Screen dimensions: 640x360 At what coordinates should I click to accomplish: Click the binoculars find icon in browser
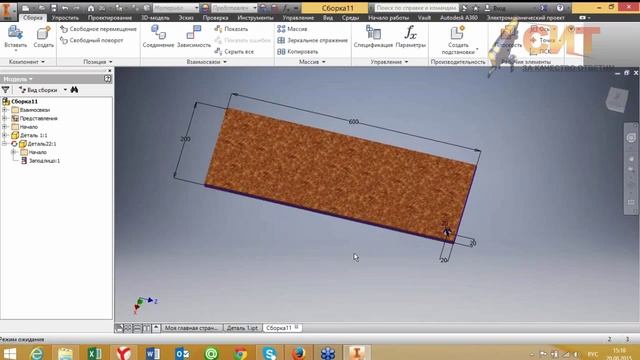74,90
